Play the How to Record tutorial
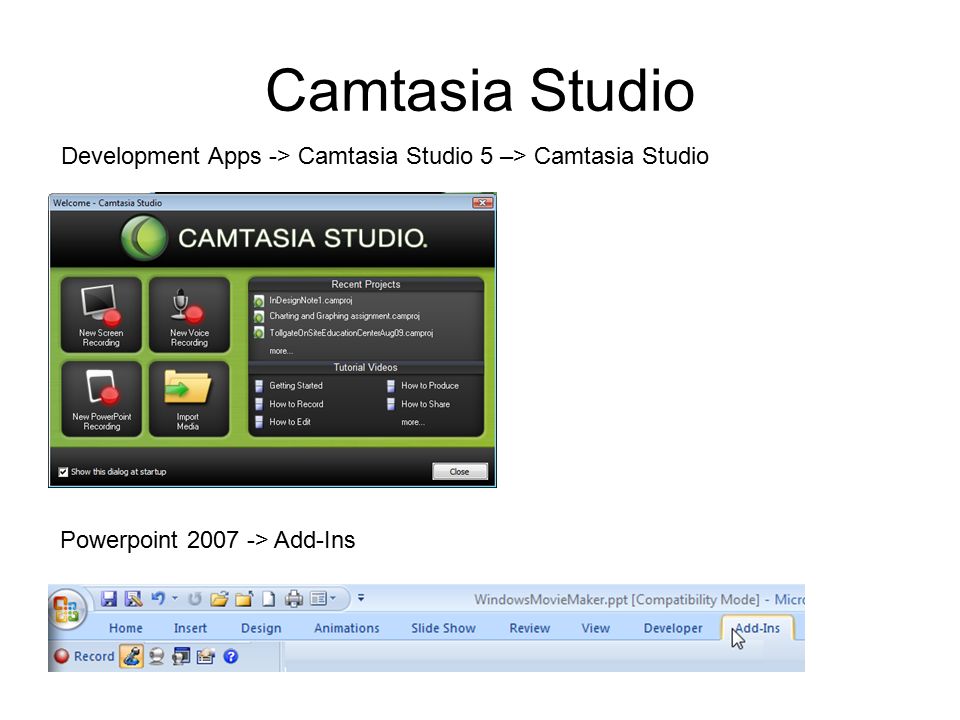 click(x=296, y=404)
